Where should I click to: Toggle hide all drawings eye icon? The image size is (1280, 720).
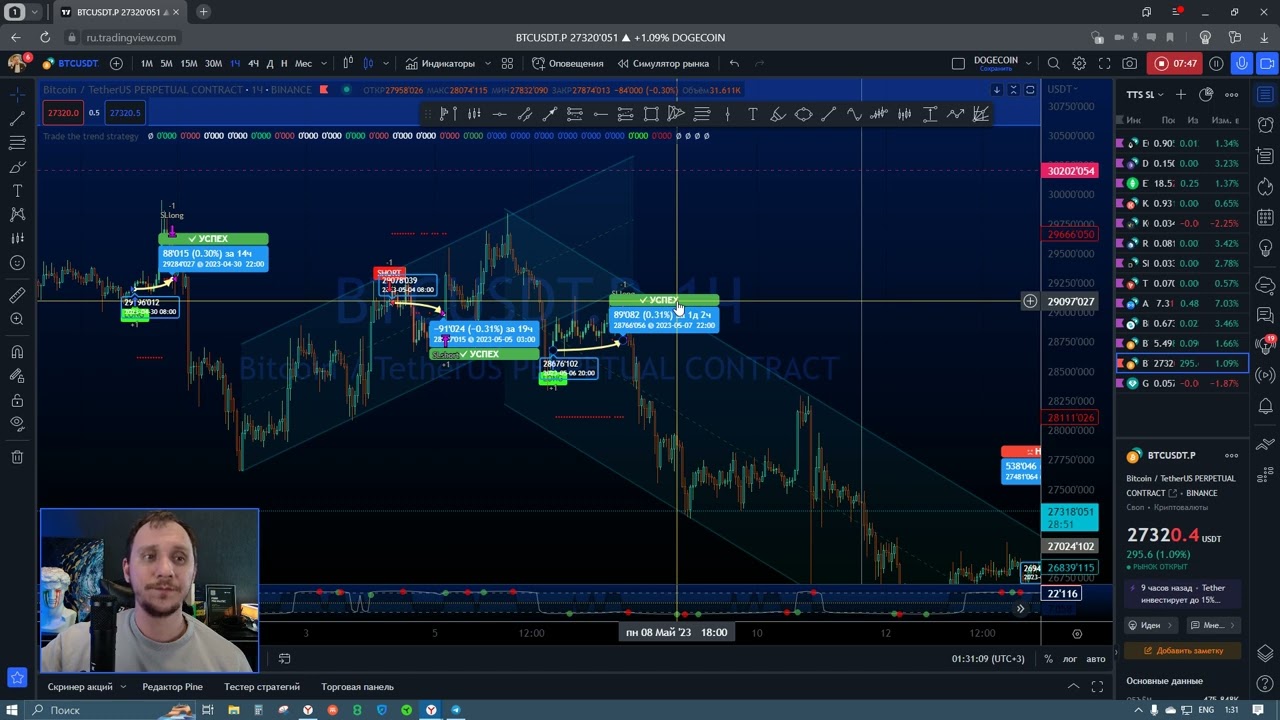point(17,423)
